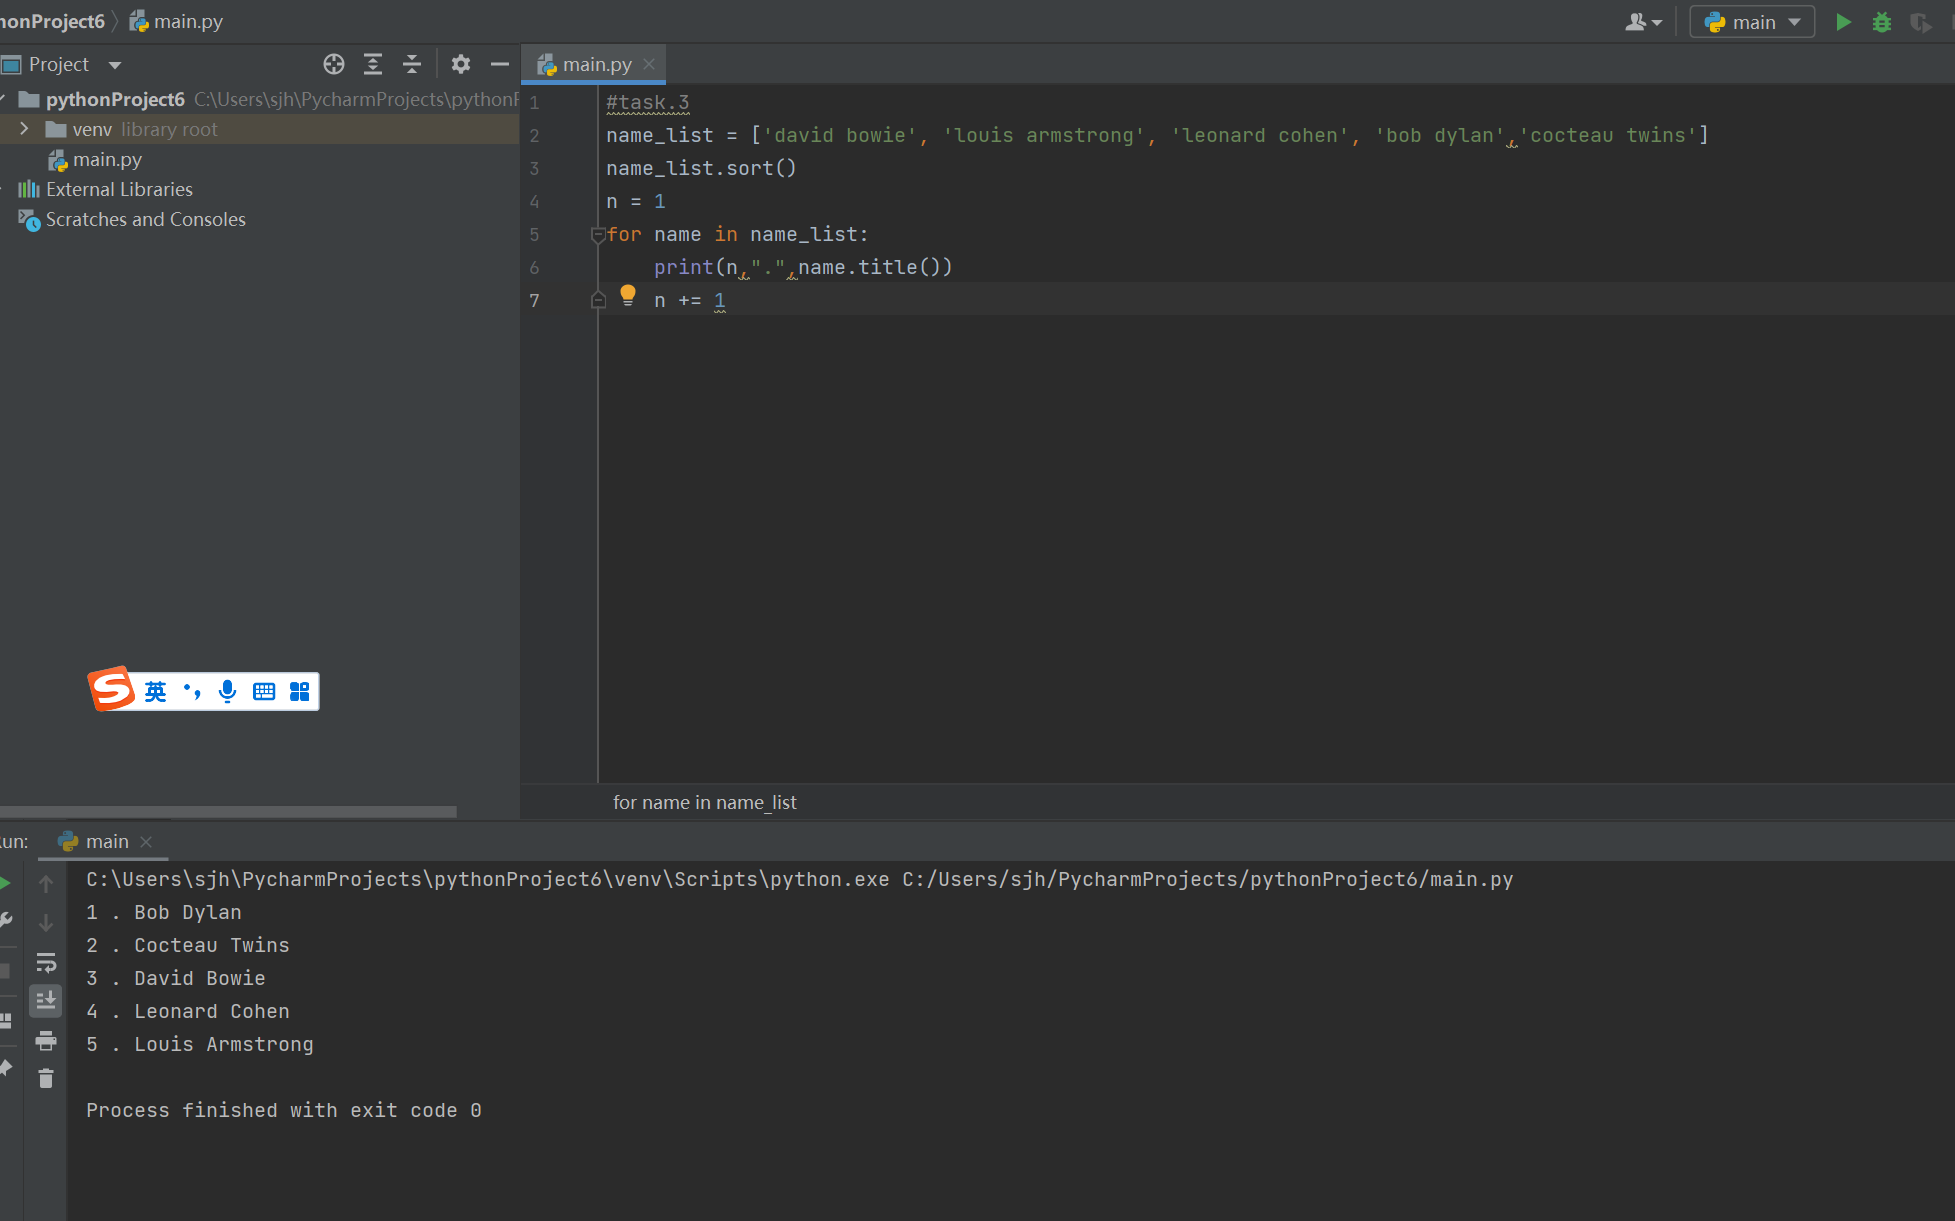Image resolution: width=1955 pixels, height=1221 pixels.
Task: Switch to main.py editor tab
Action: pos(596,65)
